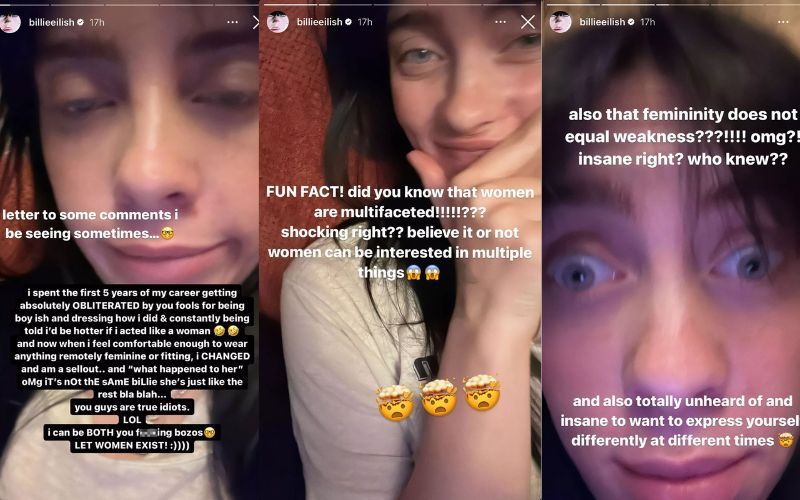Tap the 'FUN FACT! did you know' text overlay

point(399,232)
